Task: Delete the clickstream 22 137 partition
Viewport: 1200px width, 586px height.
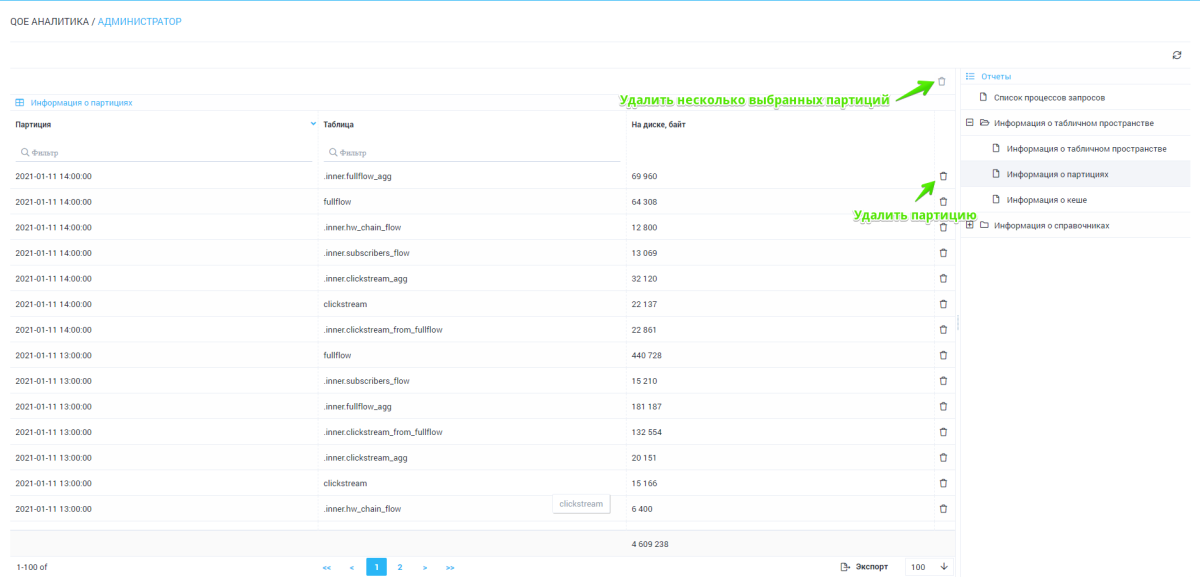Action: [943, 304]
